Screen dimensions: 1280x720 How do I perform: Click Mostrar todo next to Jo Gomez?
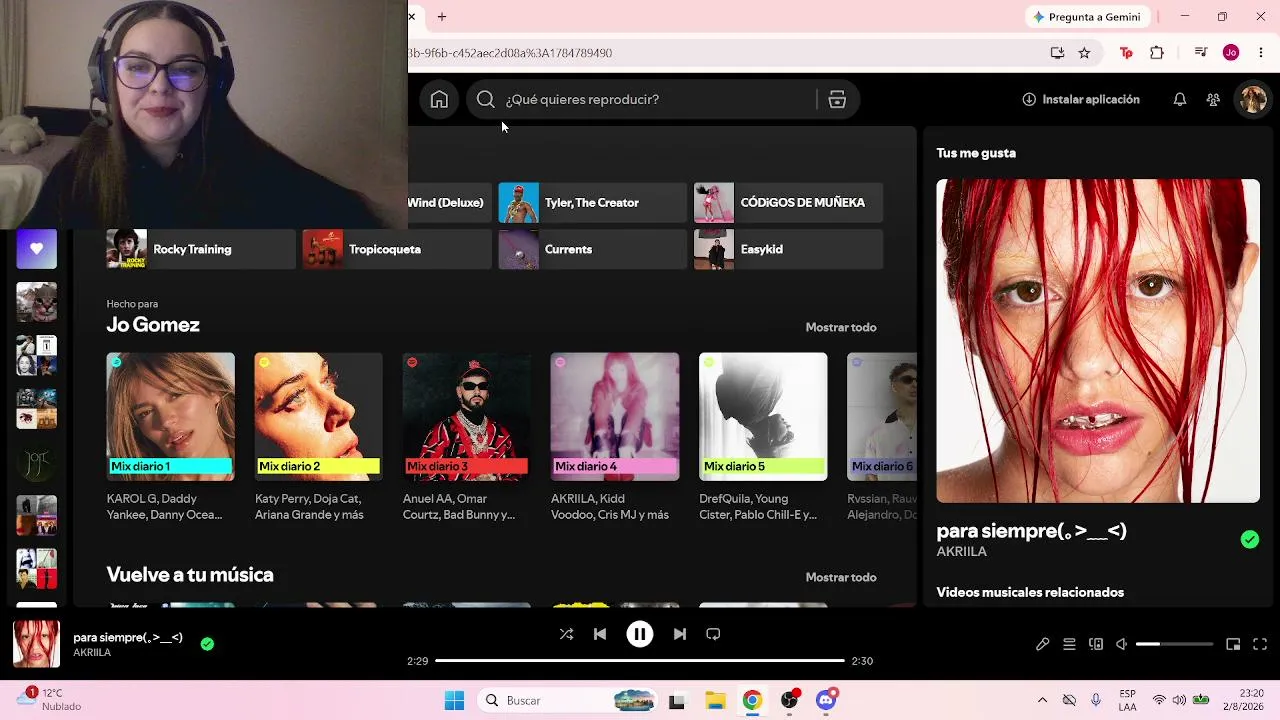(841, 327)
